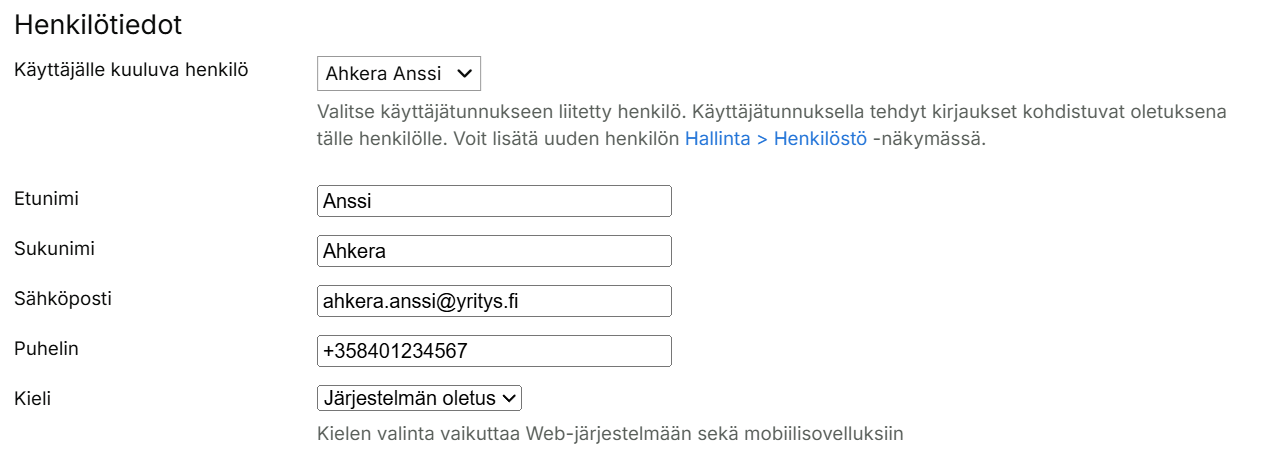Image resolution: width=1265 pixels, height=452 pixels.
Task: Click the Sukunimi label text
Action: 54,248
